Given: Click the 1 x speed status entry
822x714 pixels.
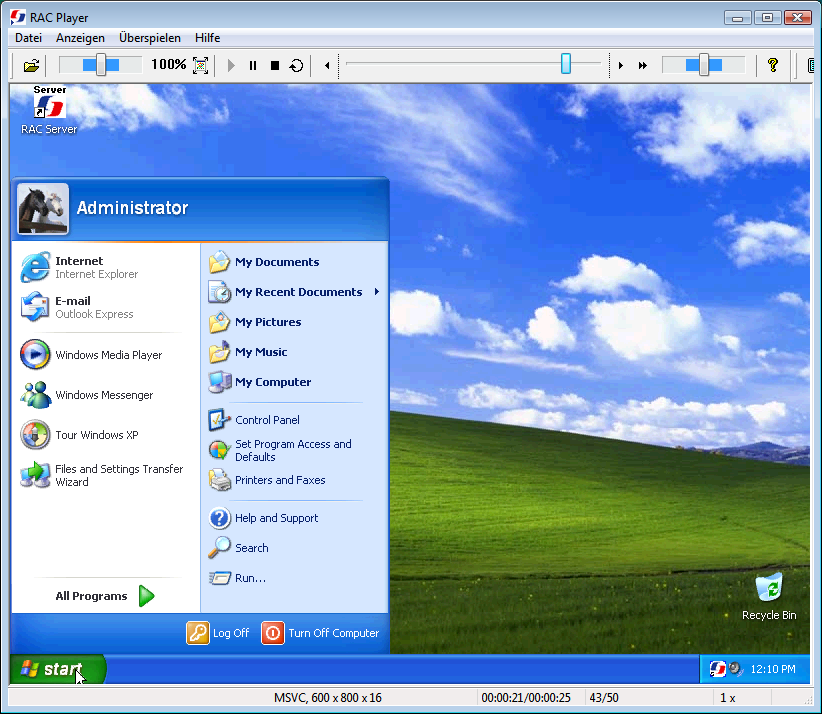Looking at the screenshot, I should click(728, 698).
